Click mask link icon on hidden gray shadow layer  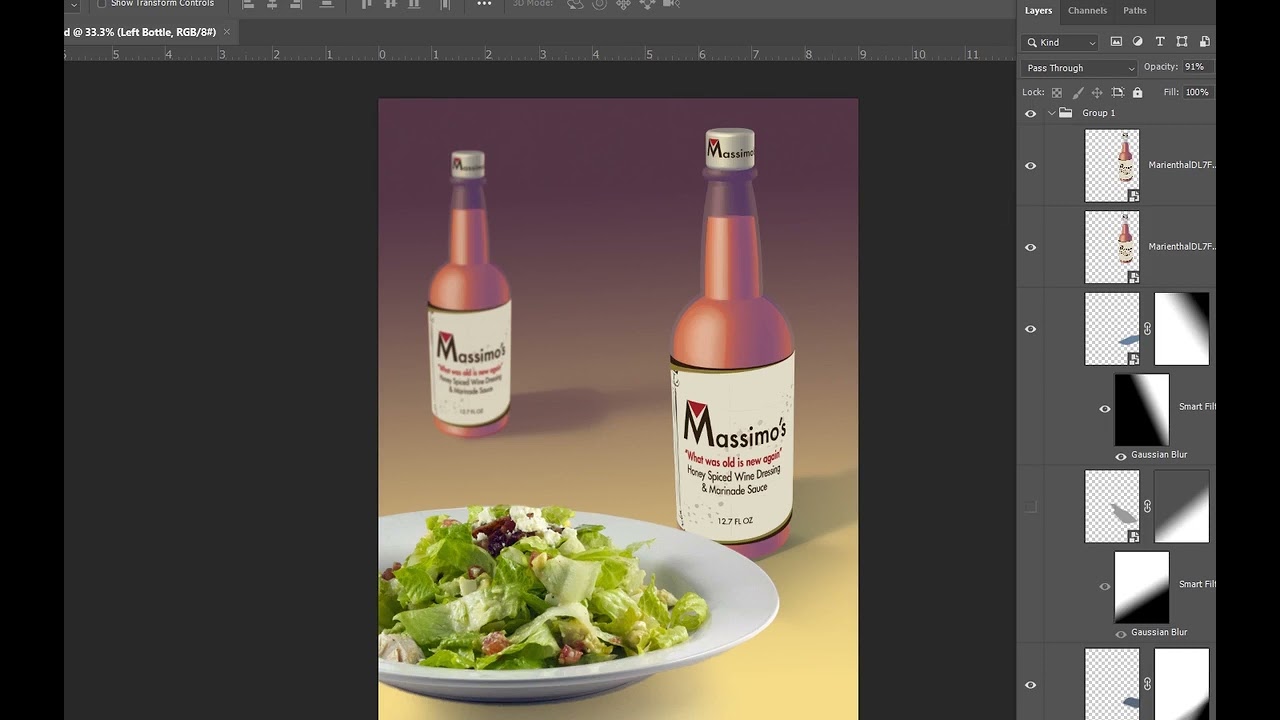click(x=1147, y=507)
